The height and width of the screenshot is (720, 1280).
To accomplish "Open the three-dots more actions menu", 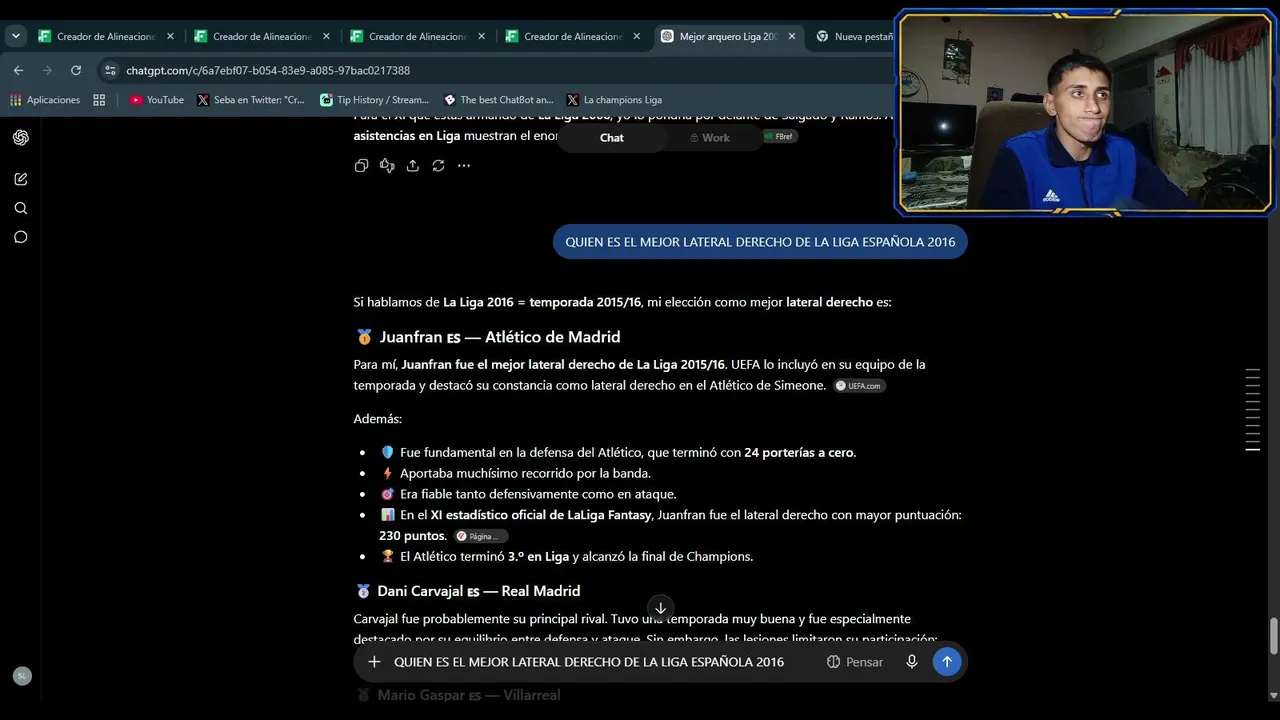I will click(464, 166).
